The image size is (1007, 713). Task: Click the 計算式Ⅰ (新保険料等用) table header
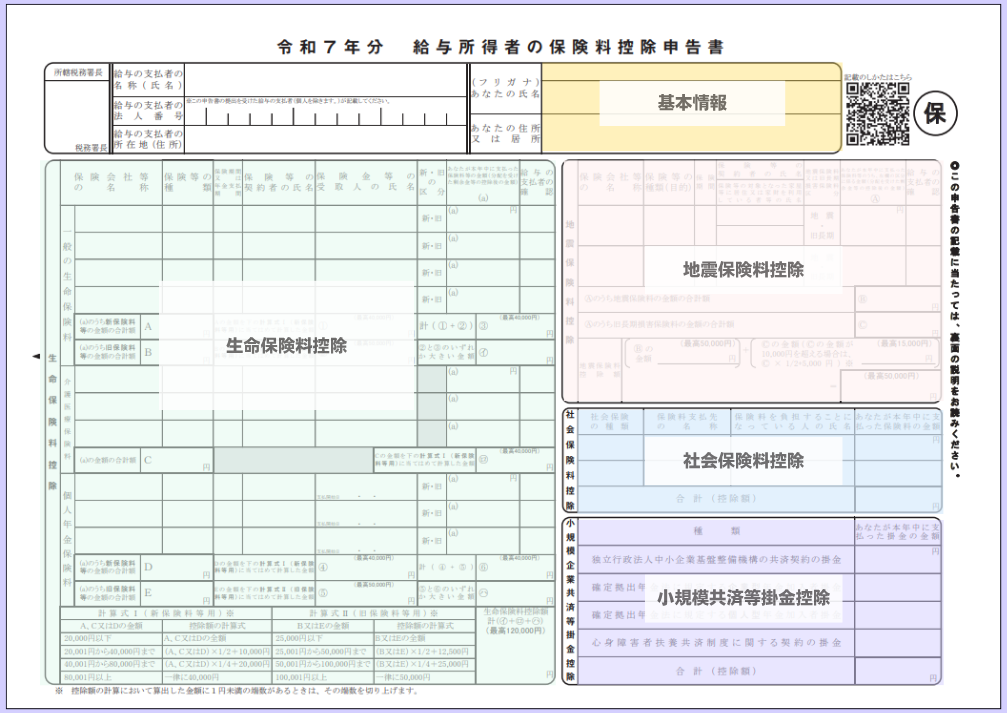coord(166,612)
